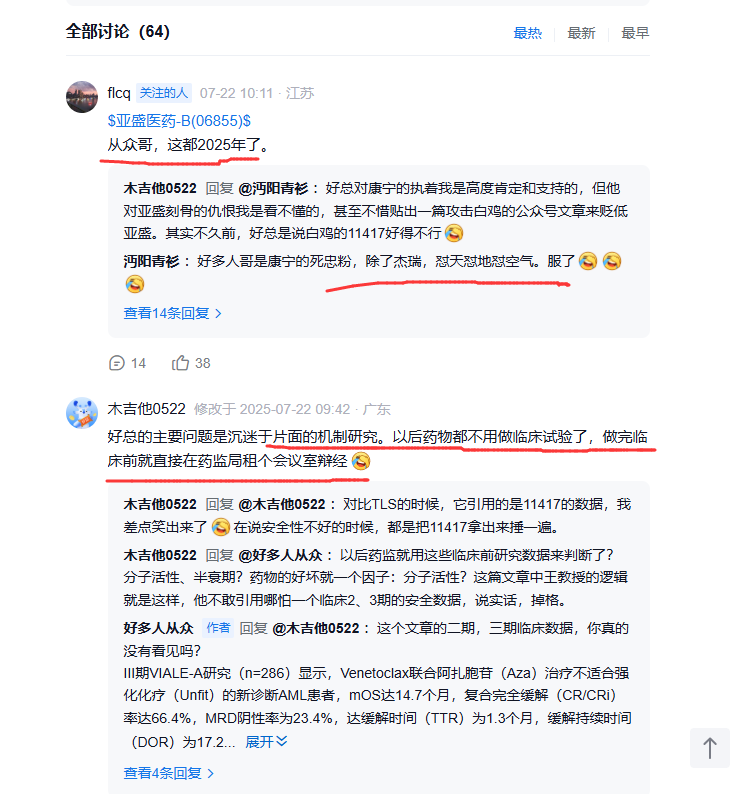Image resolution: width=739 pixels, height=794 pixels.
Task: Expand truncated reply with 展开
Action: tap(266, 742)
